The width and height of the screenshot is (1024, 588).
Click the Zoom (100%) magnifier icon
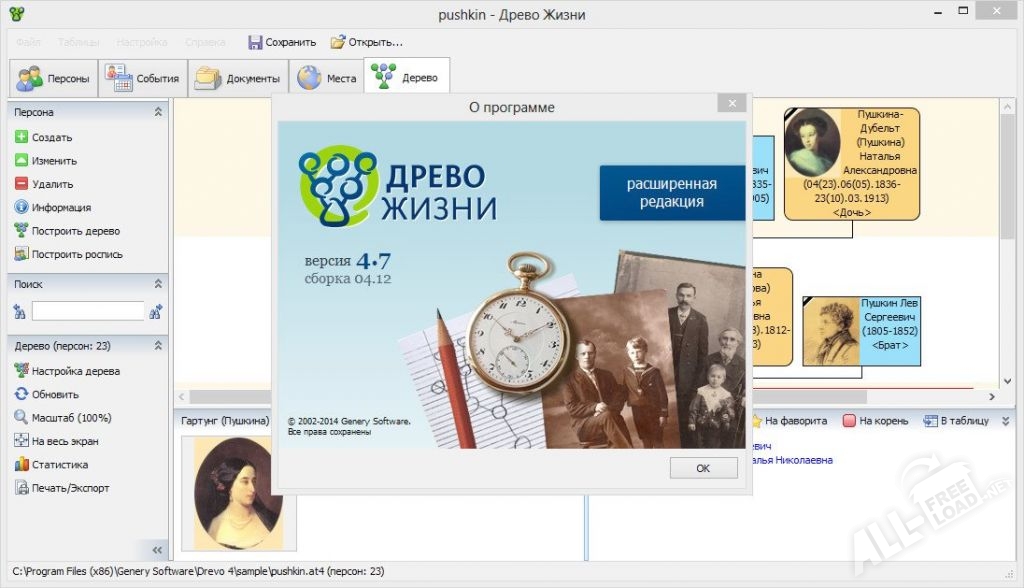(x=21, y=418)
